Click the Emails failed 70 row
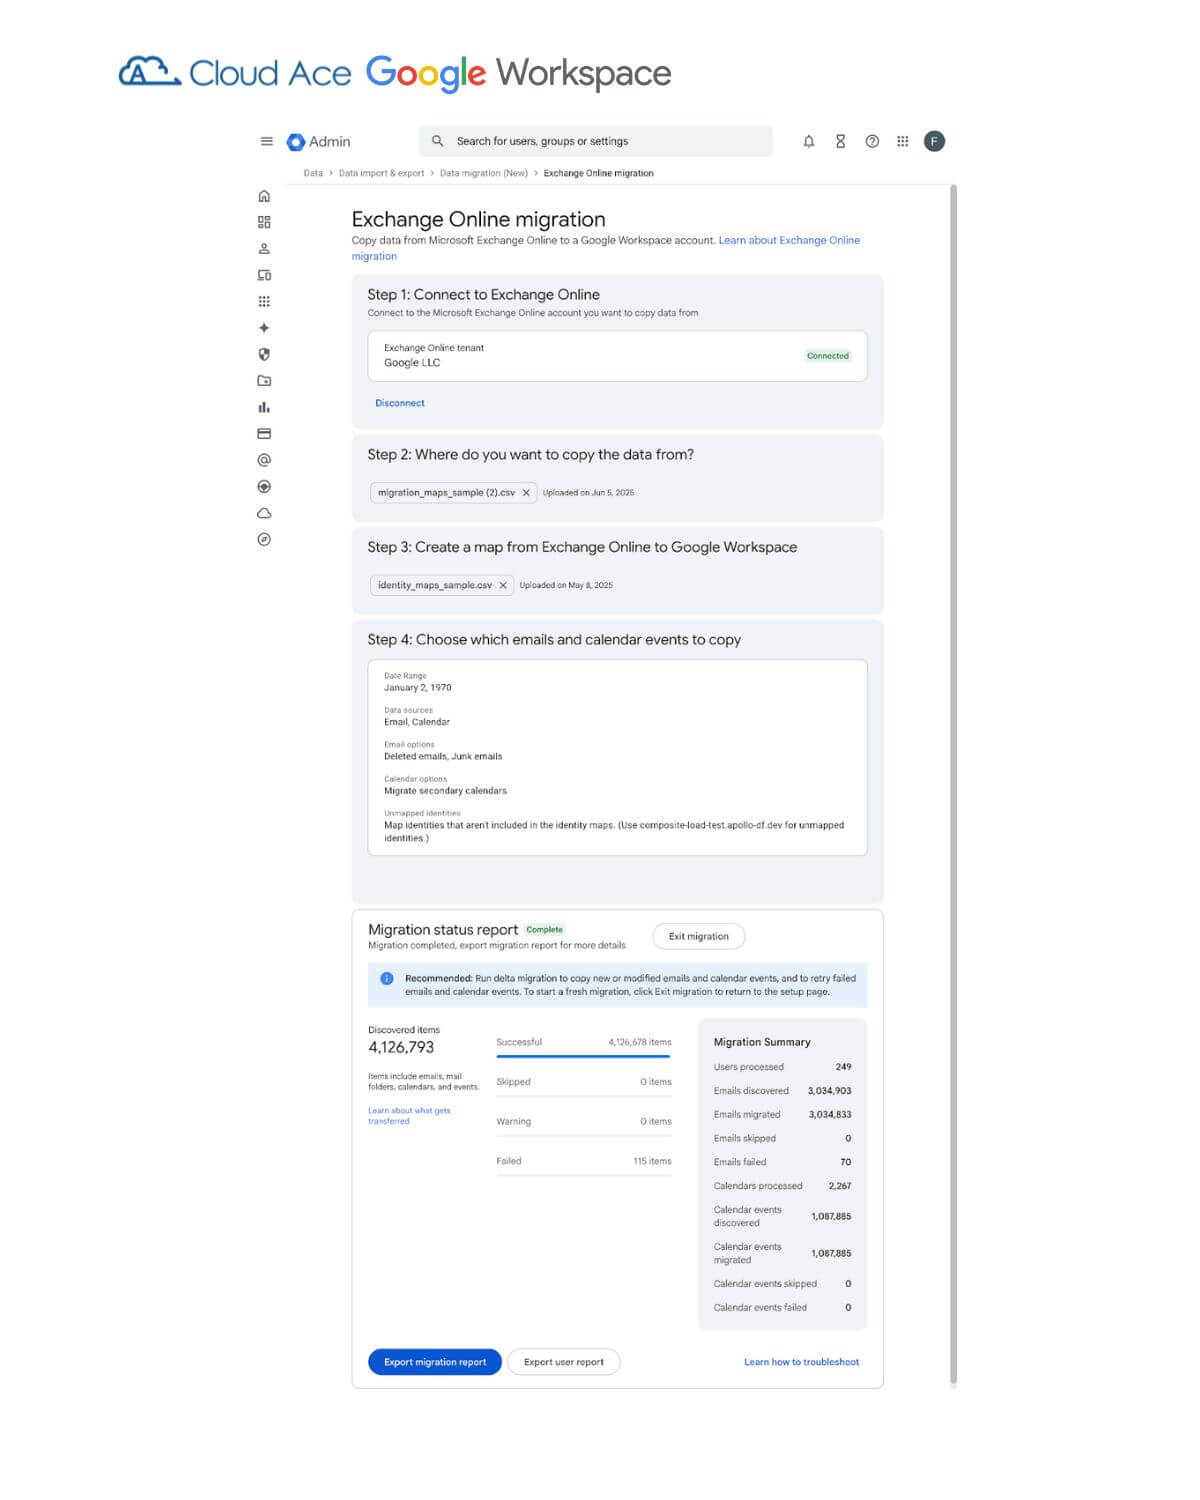The width and height of the screenshot is (1200, 1500). pyautogui.click(x=782, y=1162)
